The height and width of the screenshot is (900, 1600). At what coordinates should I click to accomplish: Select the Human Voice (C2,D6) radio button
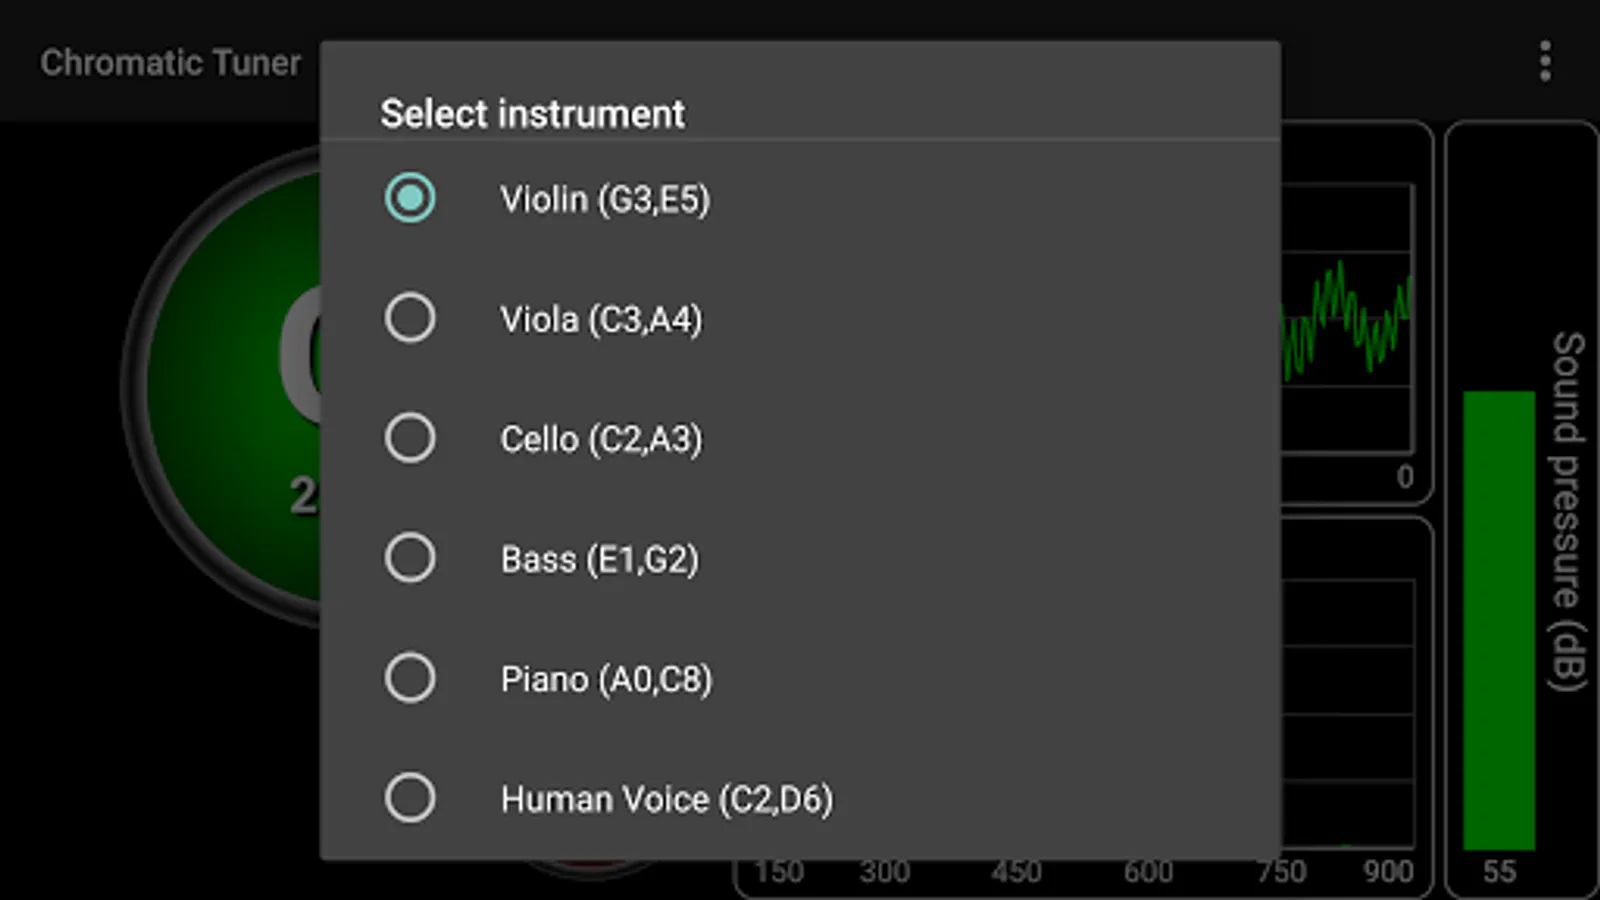point(410,798)
